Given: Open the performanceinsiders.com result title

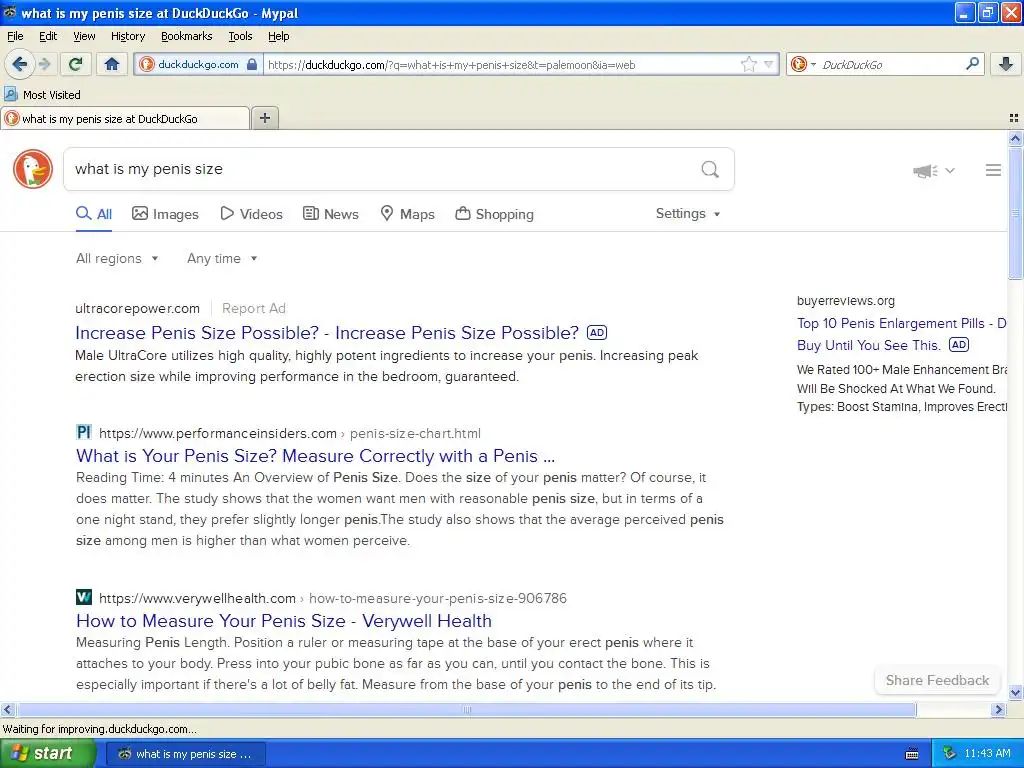Looking at the screenshot, I should click(x=315, y=456).
